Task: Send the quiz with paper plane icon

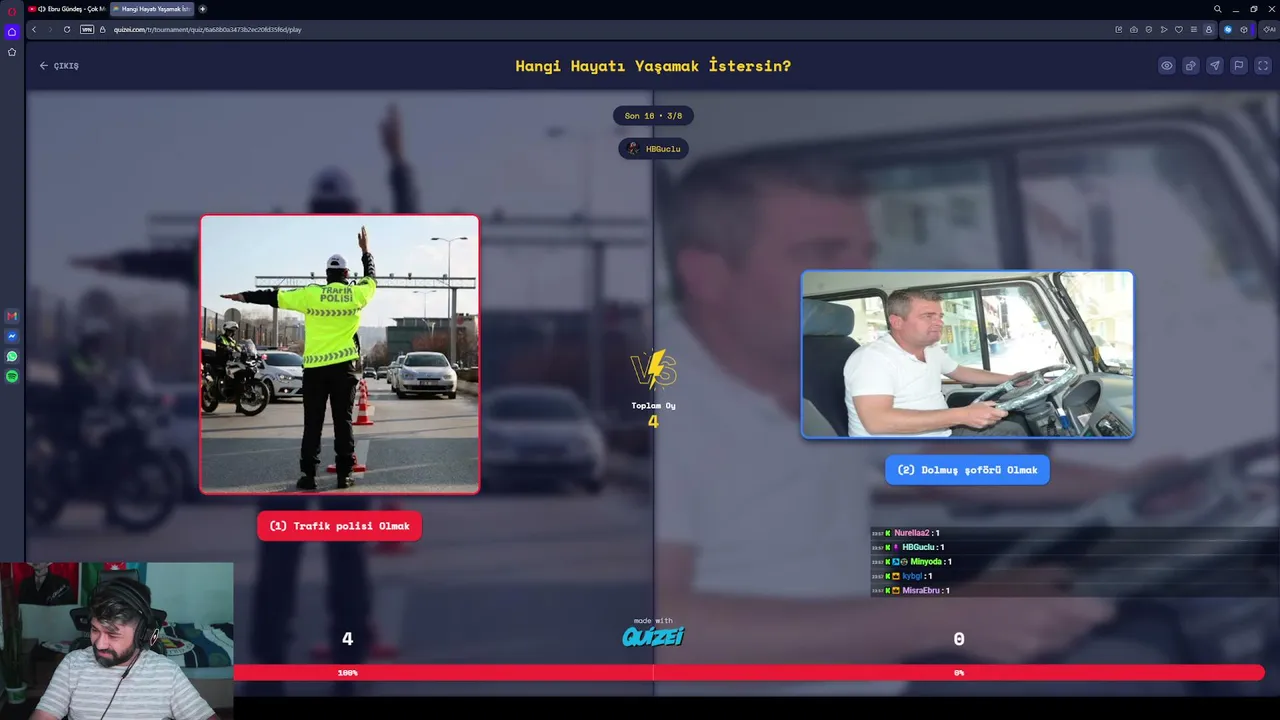Action: coord(1214,66)
